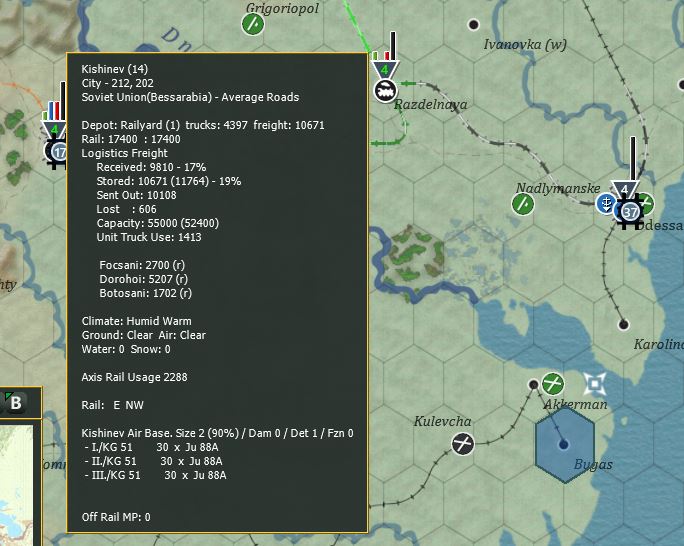
Task: Click the 'Stored: 10671 (11764) - 19%' line
Action: pyautogui.click(x=169, y=181)
